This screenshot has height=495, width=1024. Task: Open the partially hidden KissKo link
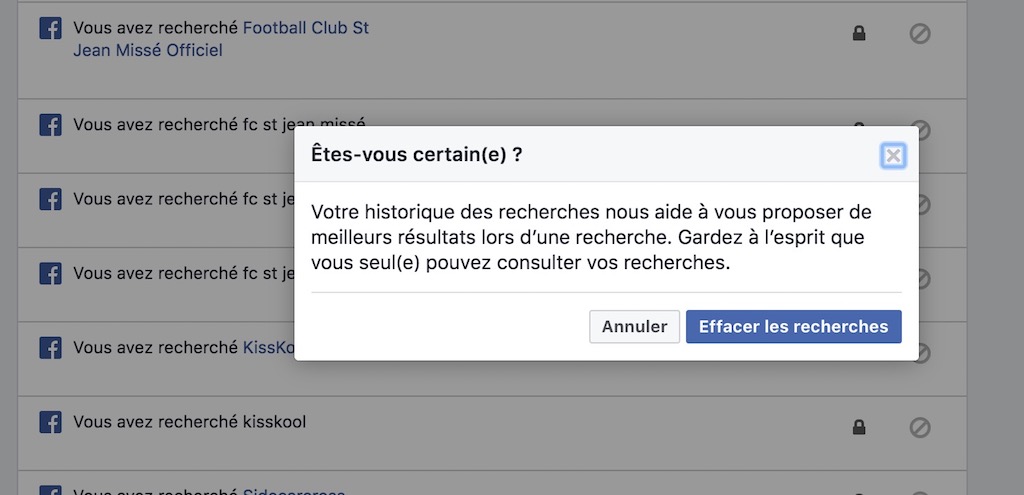pos(268,348)
